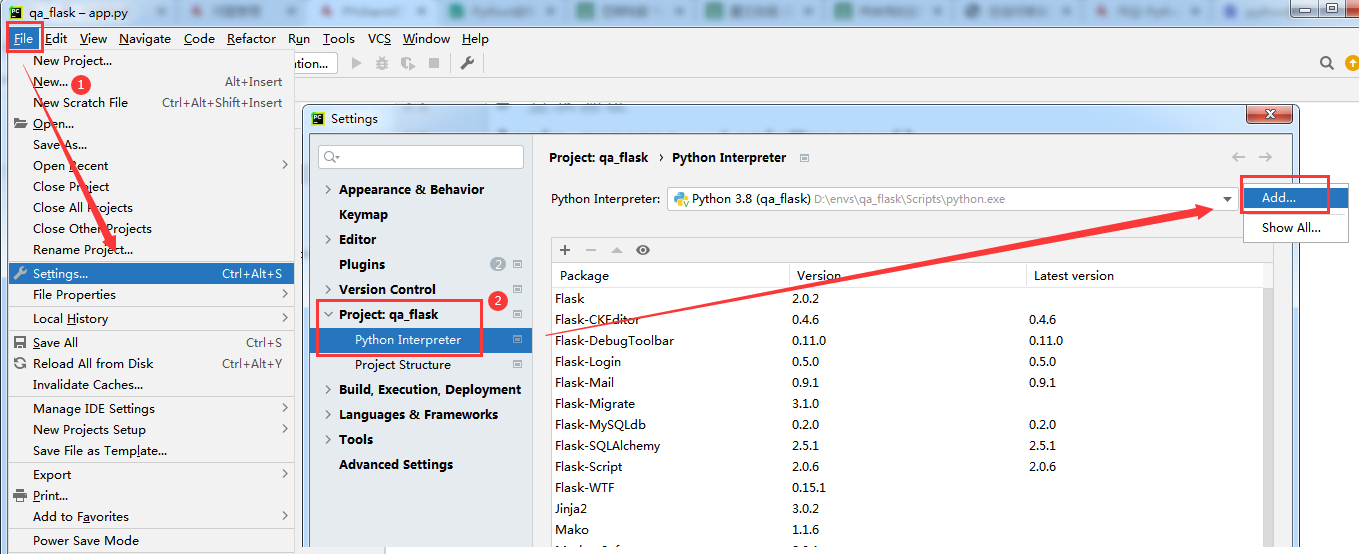1359x554 pixels.
Task: Select the Flask-SQLAlchemy package row
Action: pos(906,445)
